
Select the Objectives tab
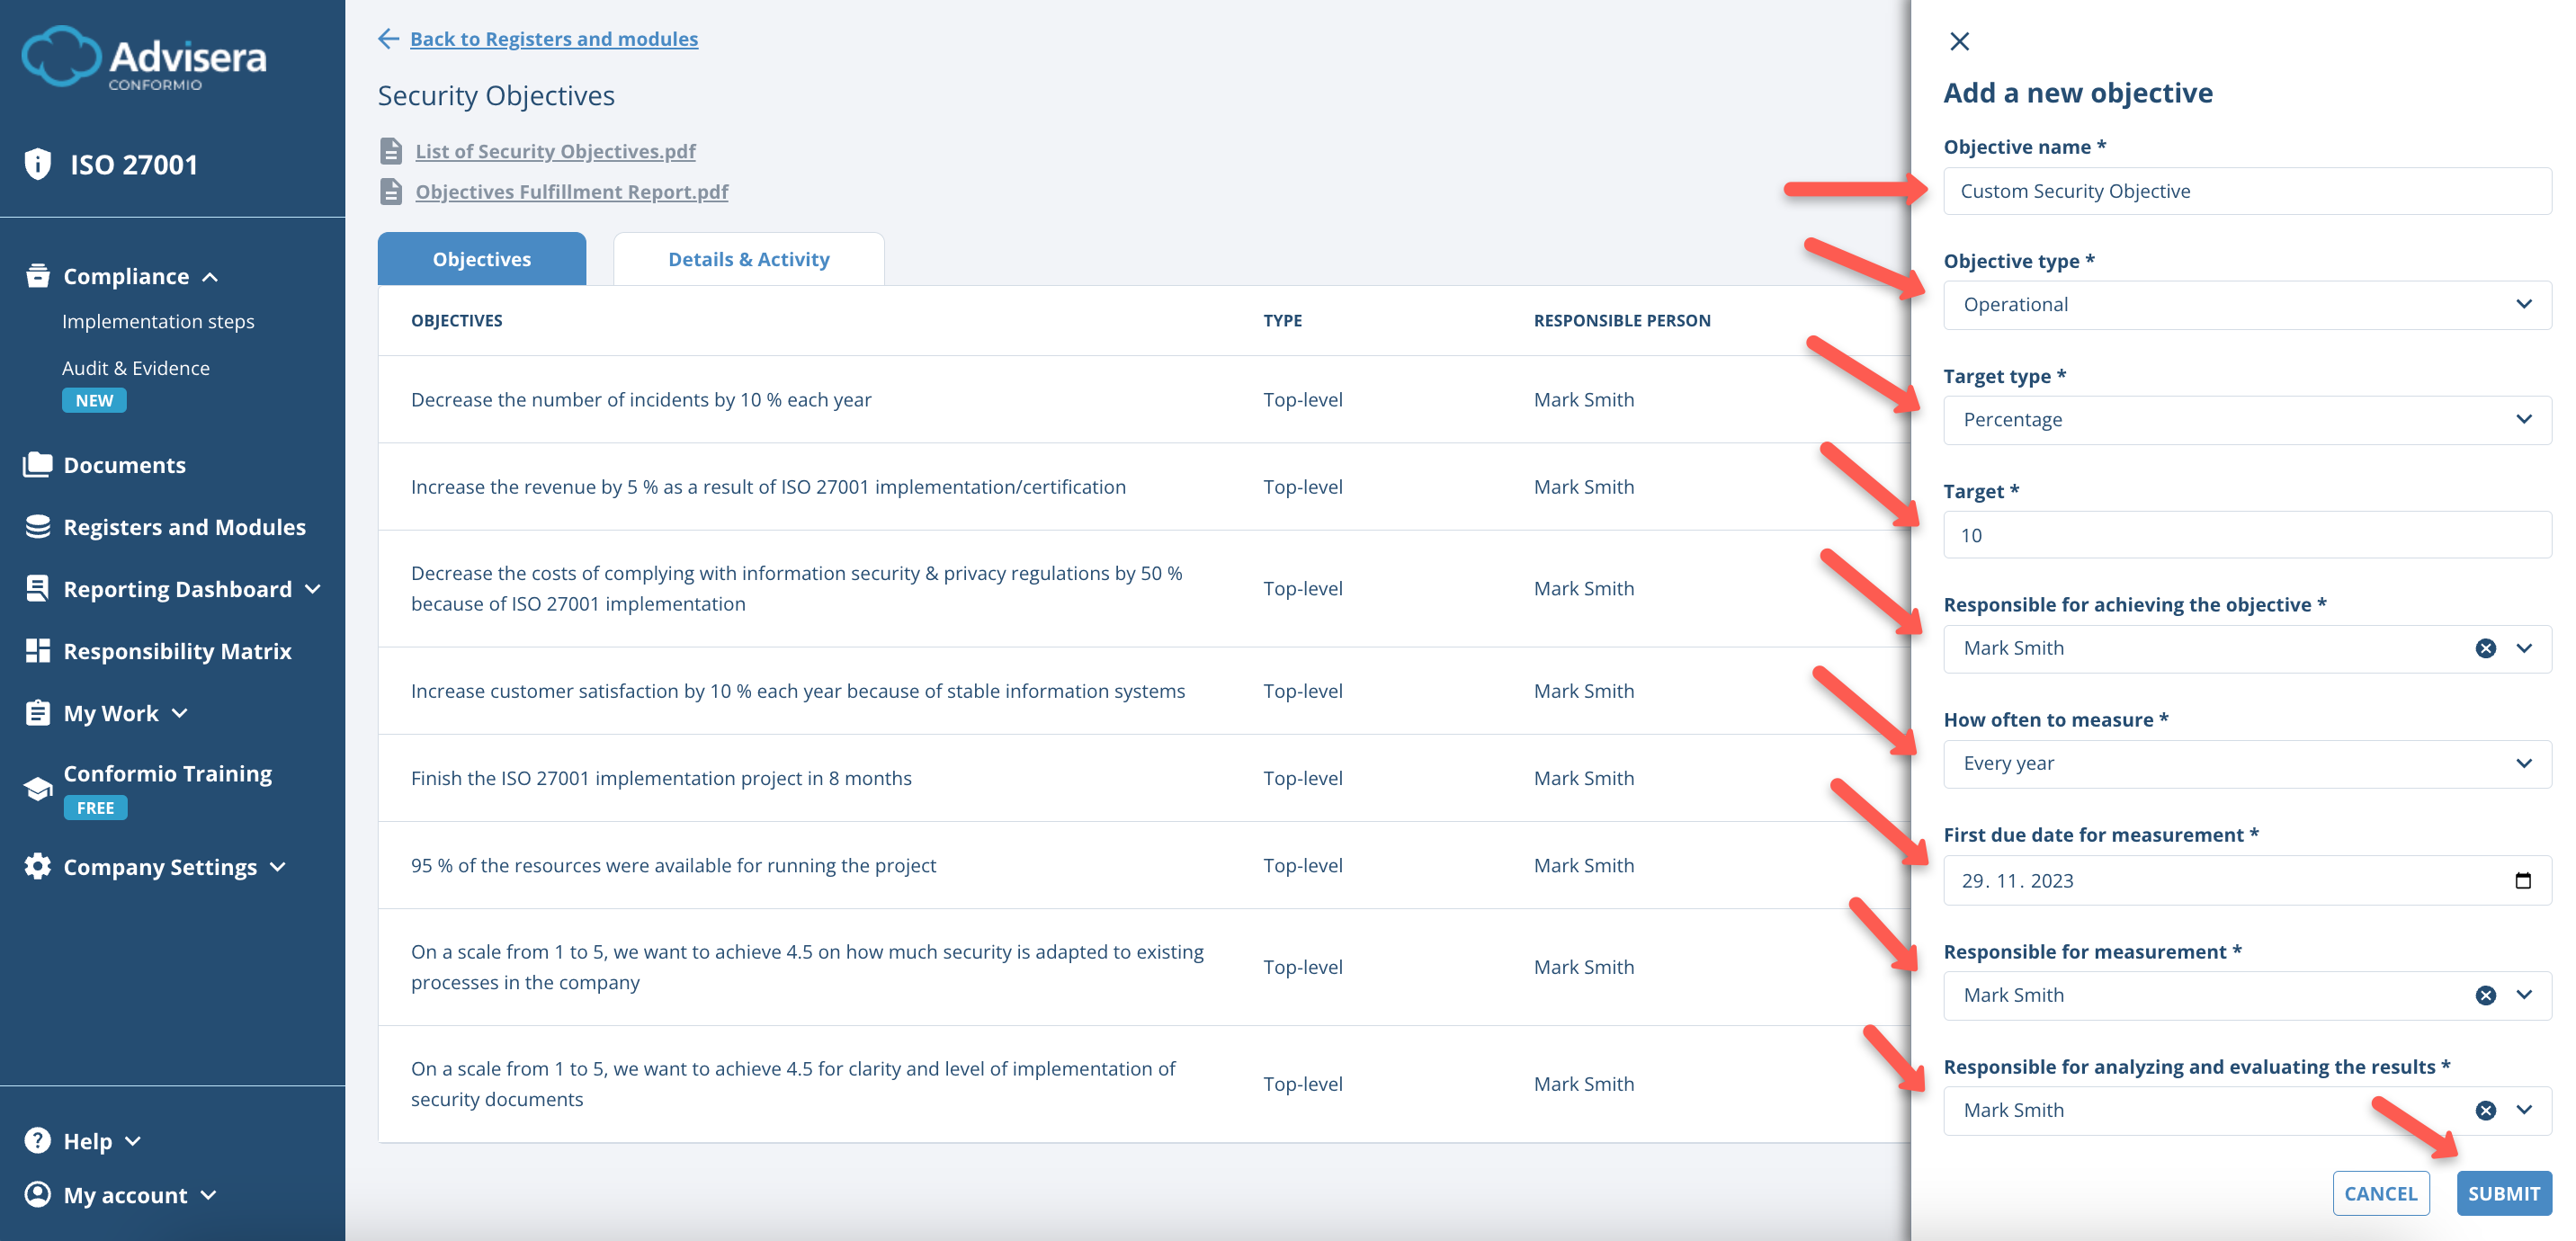point(481,258)
